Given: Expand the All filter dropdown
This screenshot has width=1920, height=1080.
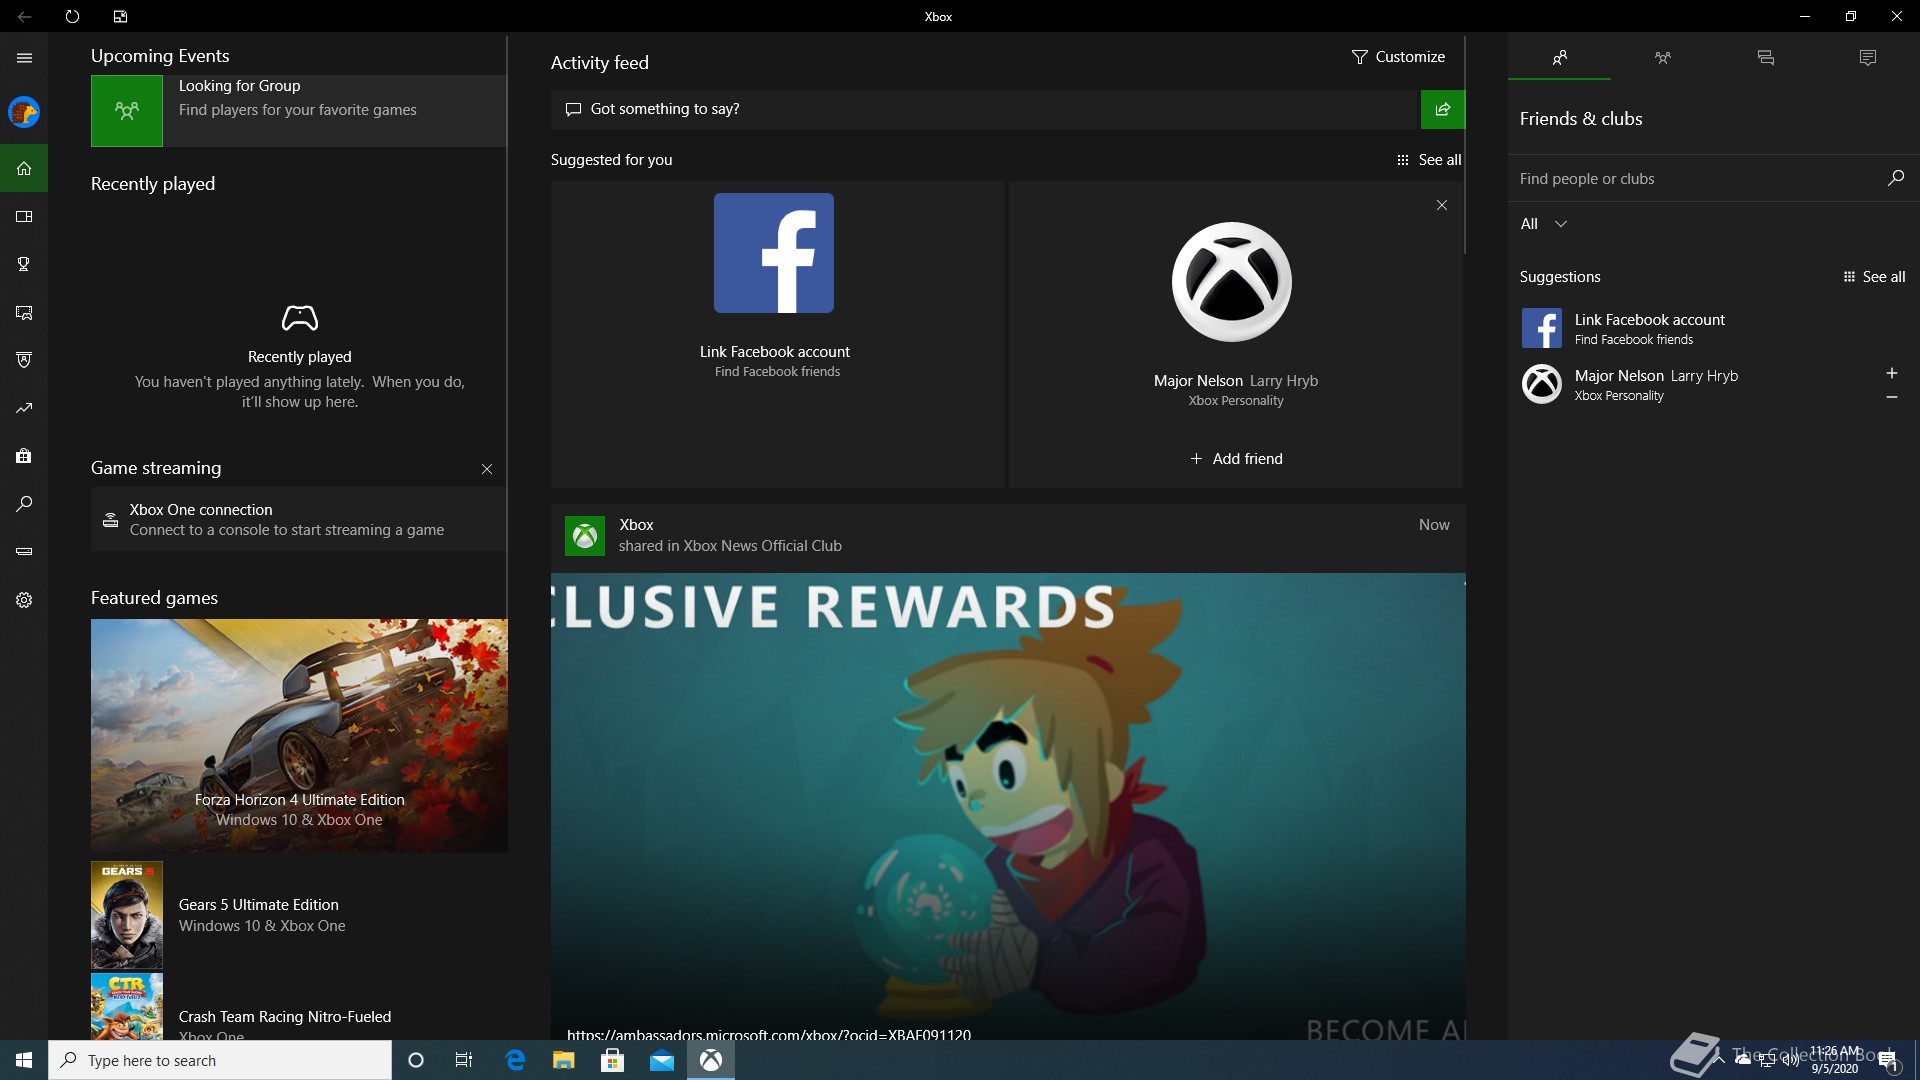Looking at the screenshot, I should click(x=1544, y=224).
